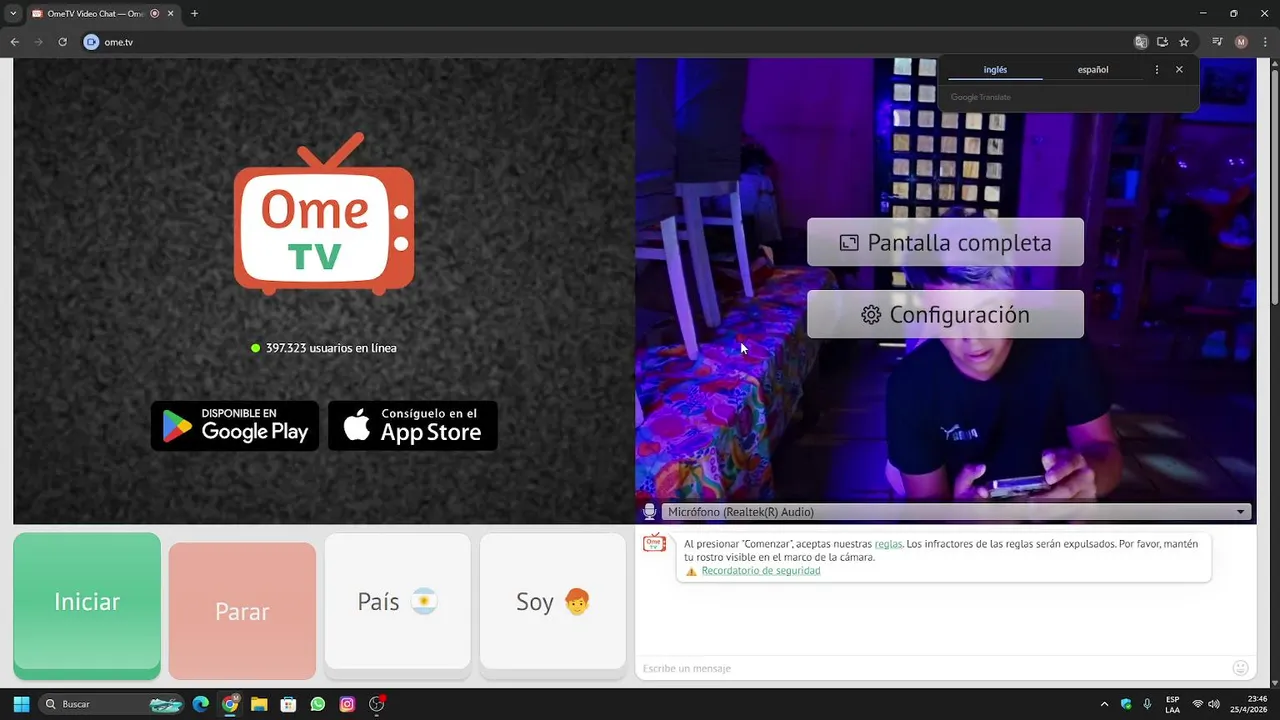The image size is (1280, 720).
Task: Show hidden system tray icons
Action: pos(1104,704)
